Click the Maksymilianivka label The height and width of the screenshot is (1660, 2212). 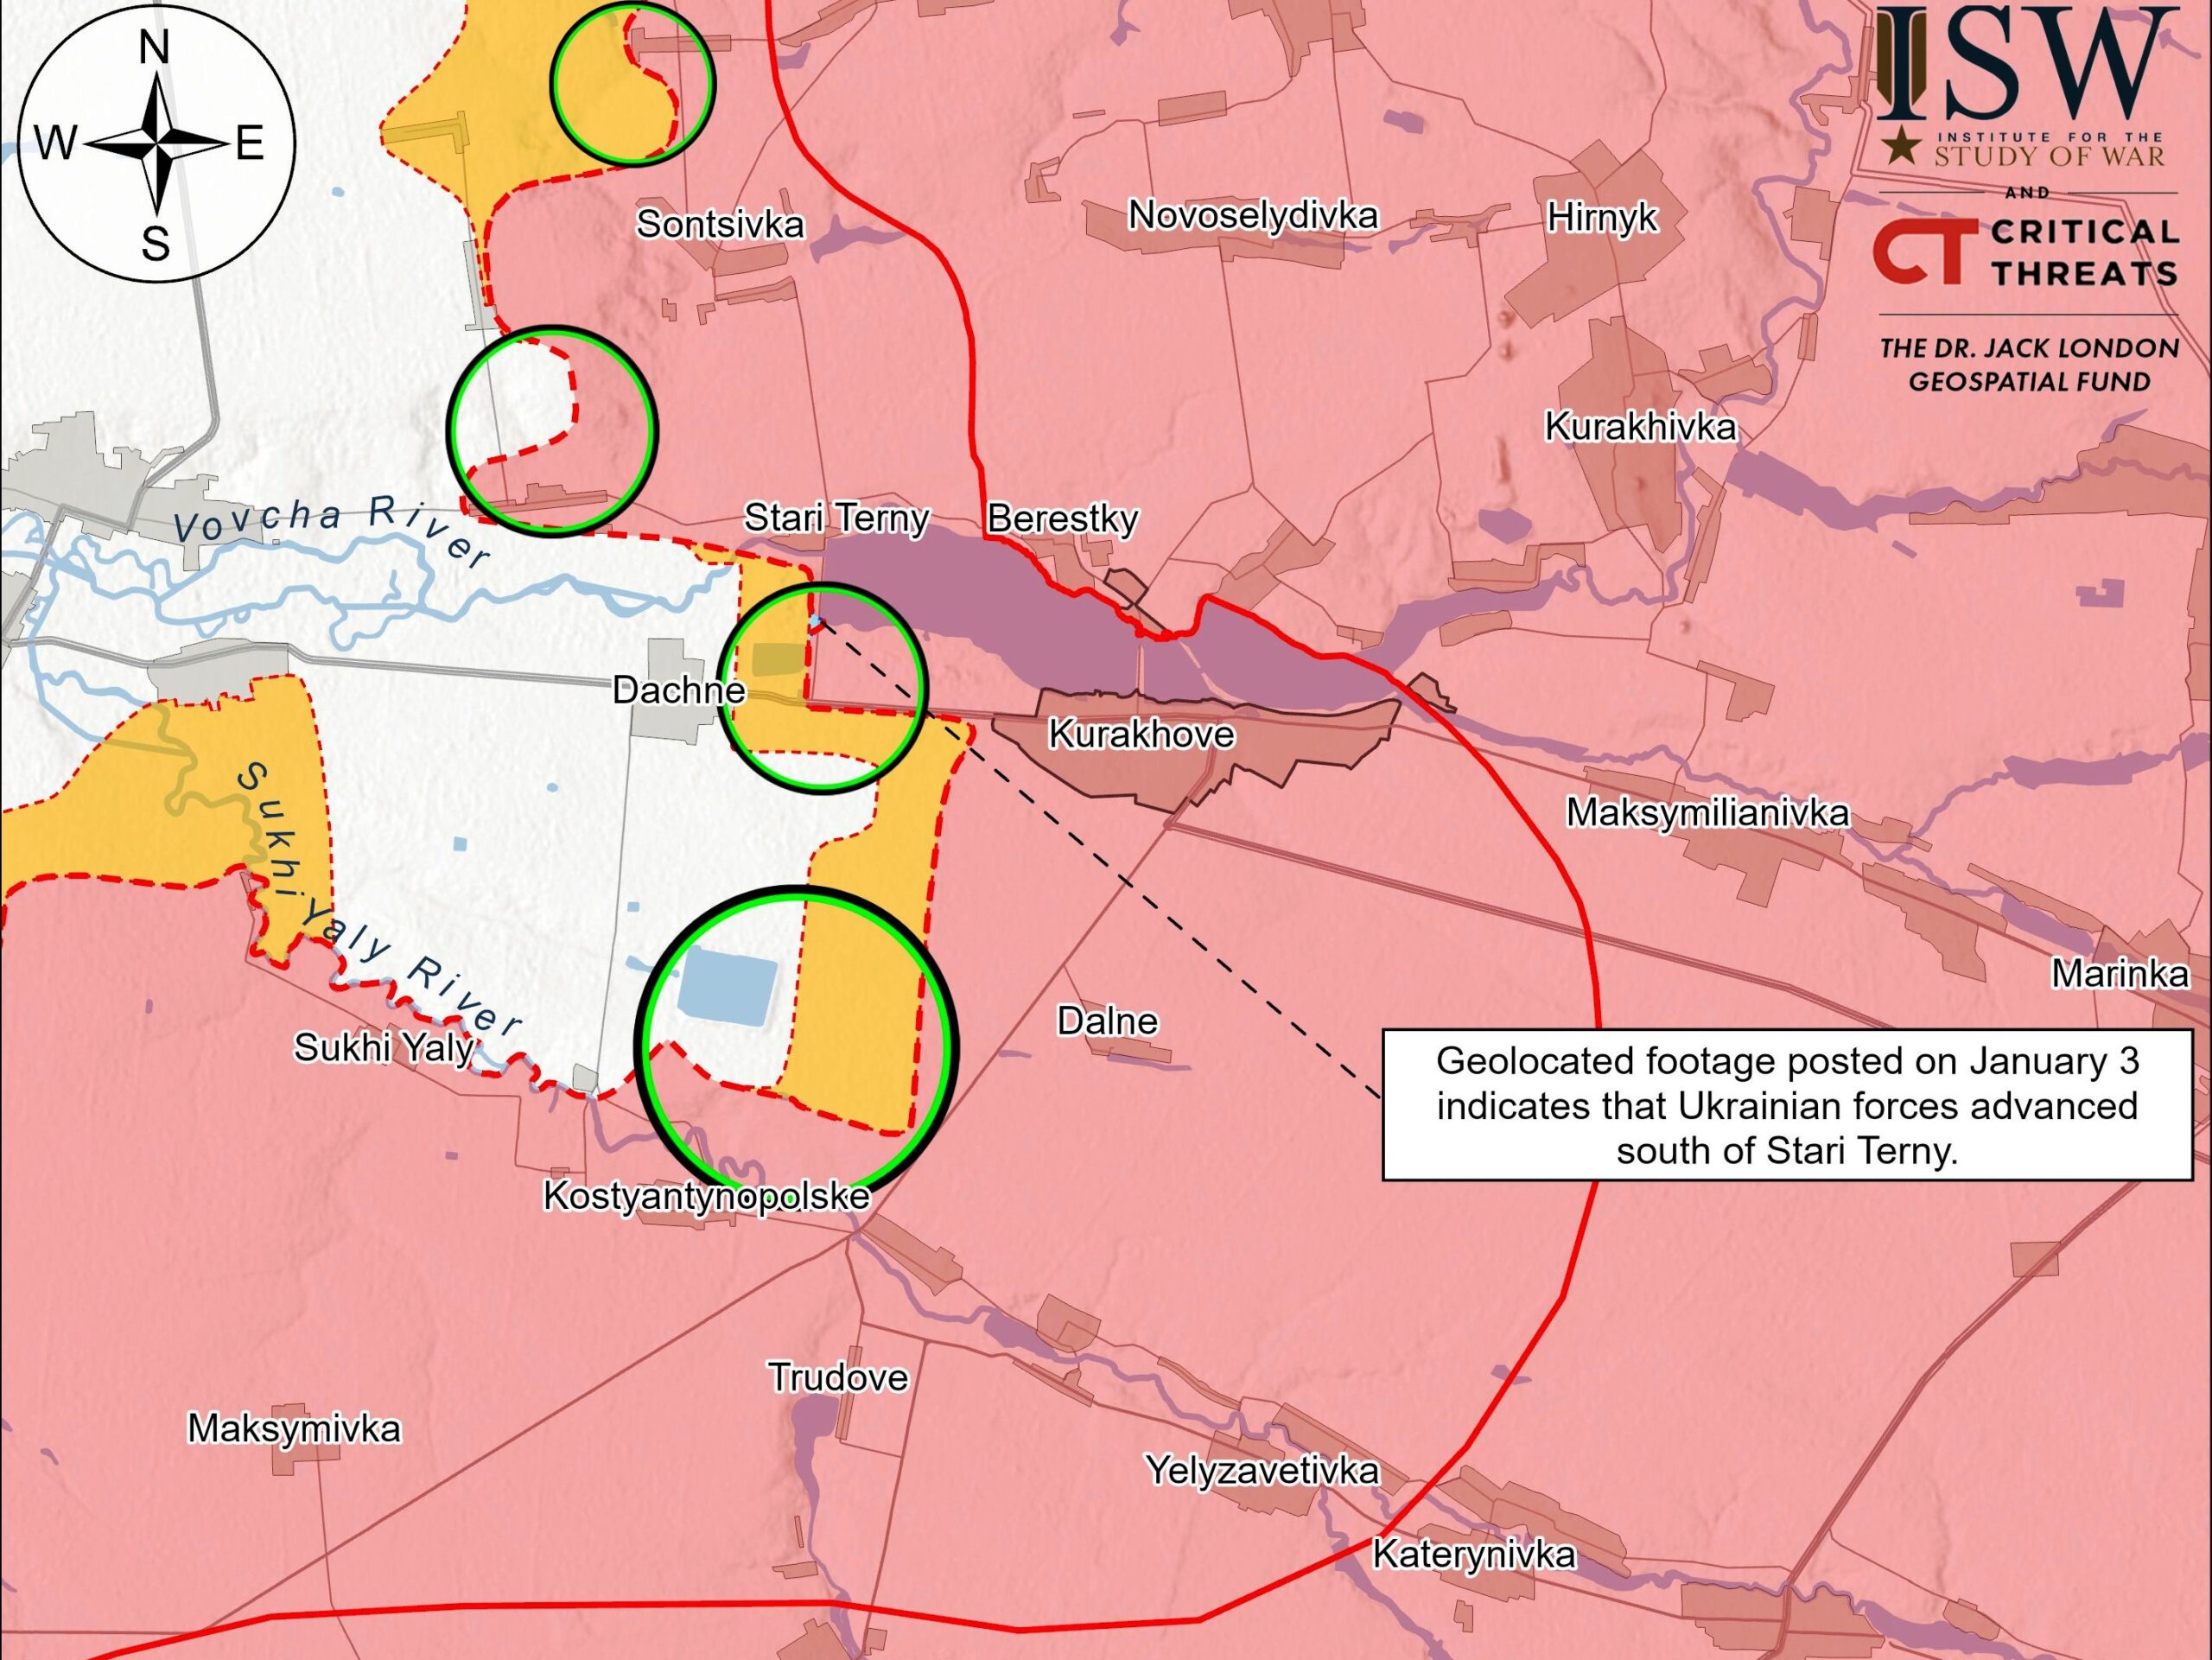click(1707, 812)
